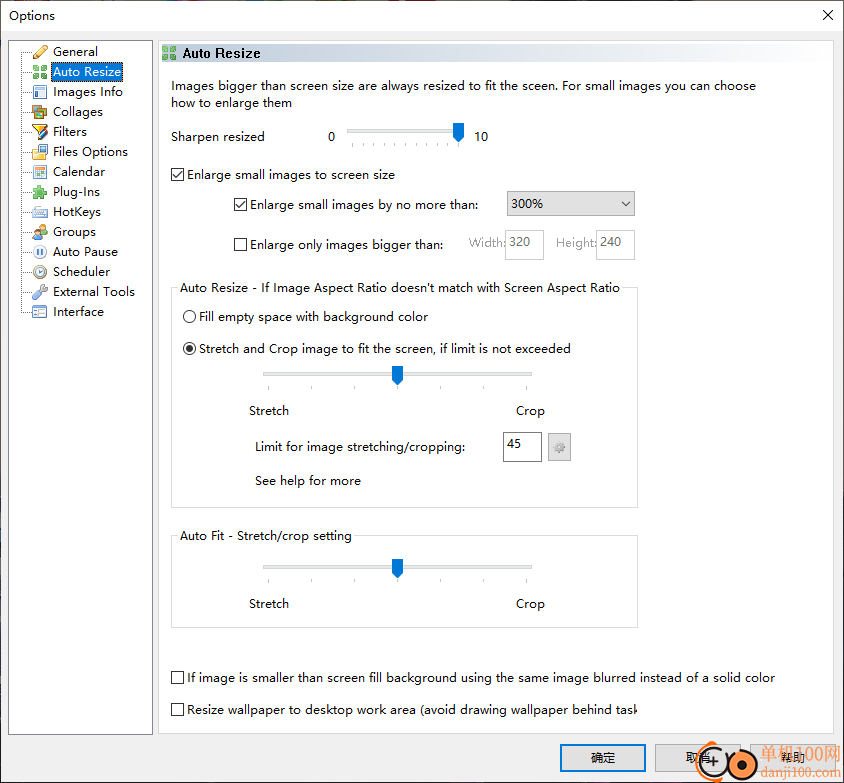Click the Plug-Ins puzzle piece icon
844x783 pixels.
(x=40, y=192)
